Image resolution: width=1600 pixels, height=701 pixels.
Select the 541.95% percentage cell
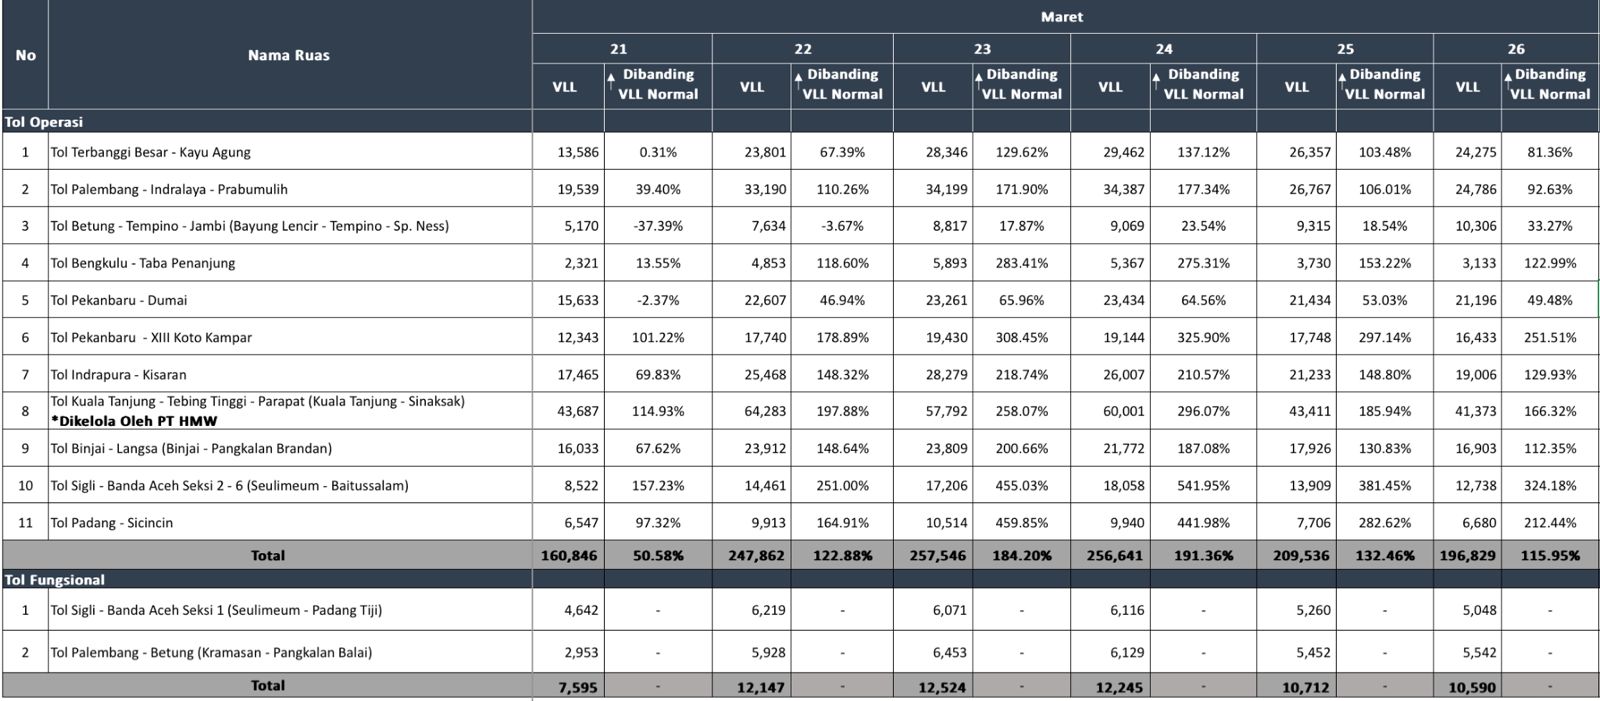1203,486
